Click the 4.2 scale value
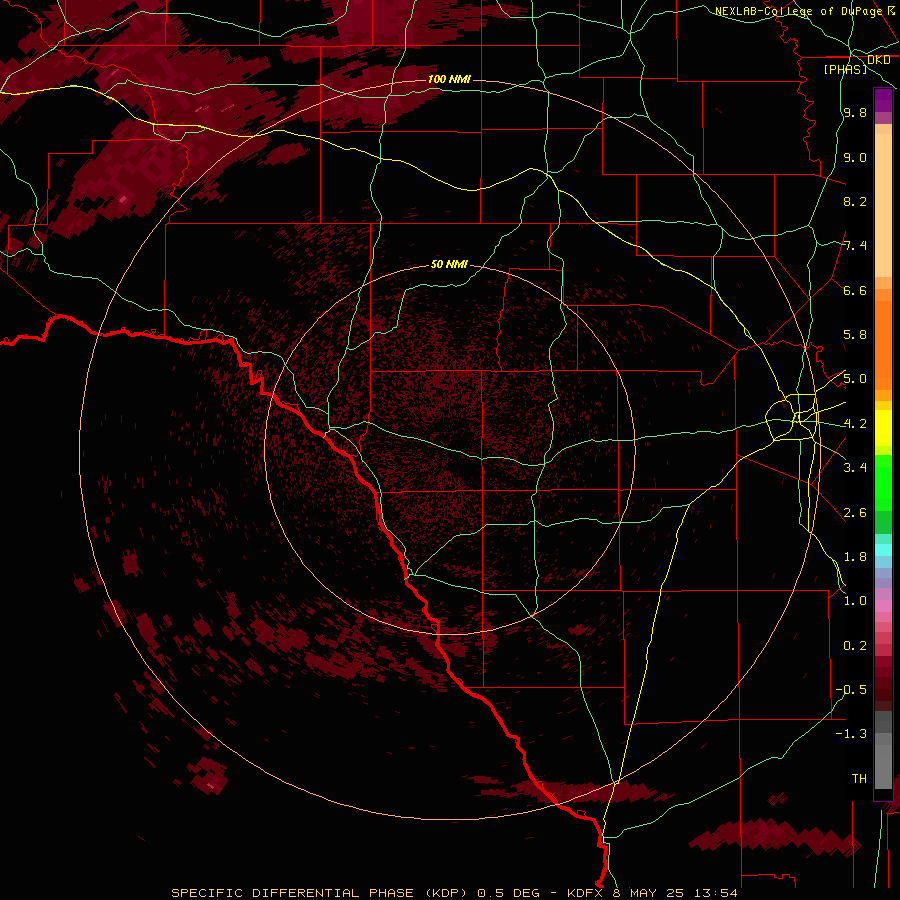 (855, 424)
